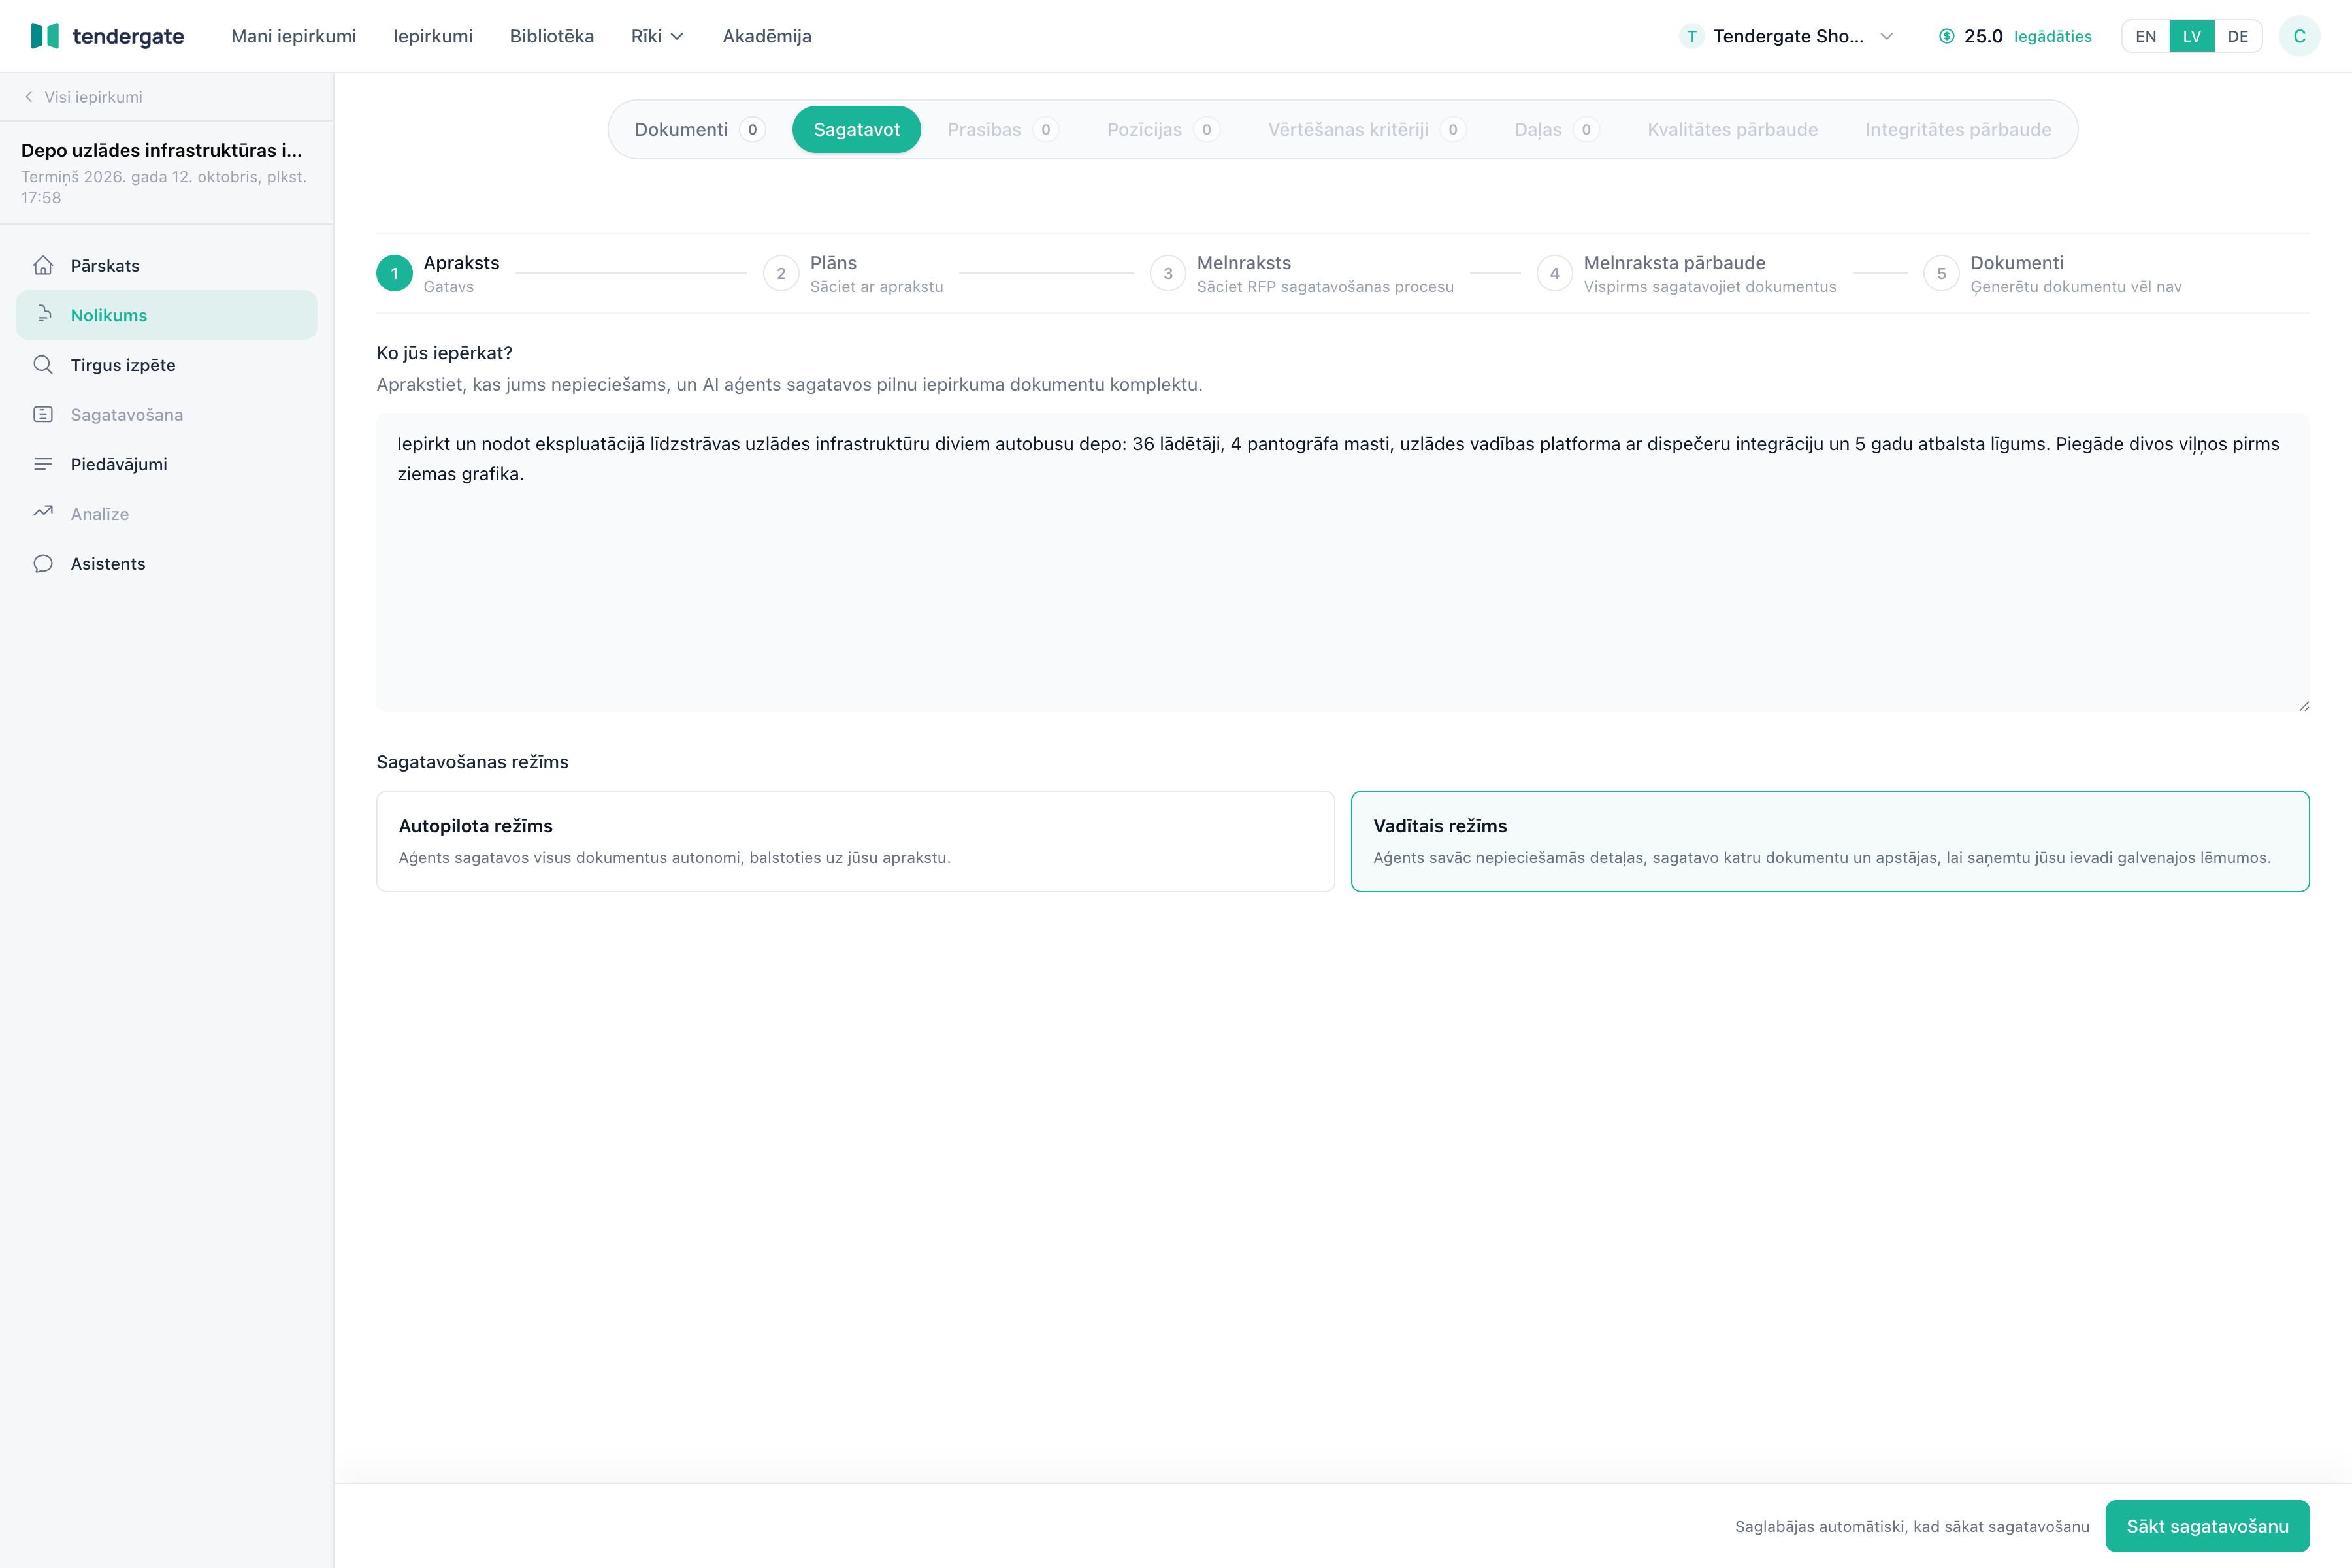This screenshot has width=2352, height=1568.
Task: Click the Sagatavošana list icon
Action: pos(43,414)
